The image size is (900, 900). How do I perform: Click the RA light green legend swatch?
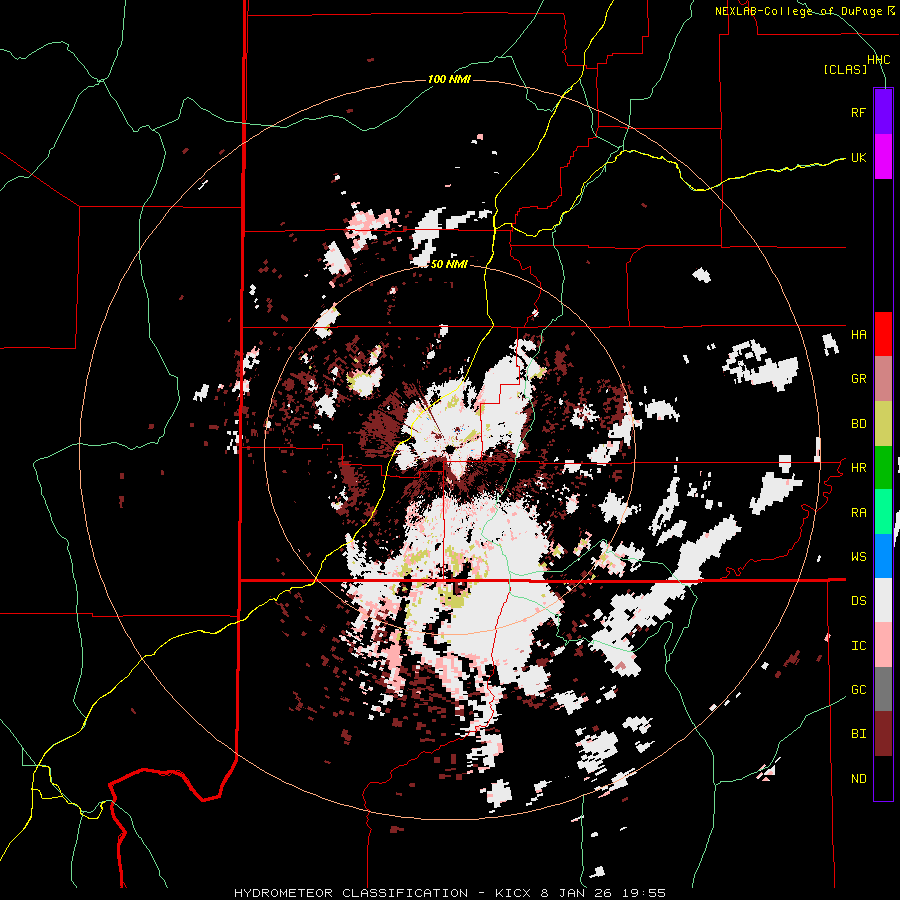tap(883, 512)
